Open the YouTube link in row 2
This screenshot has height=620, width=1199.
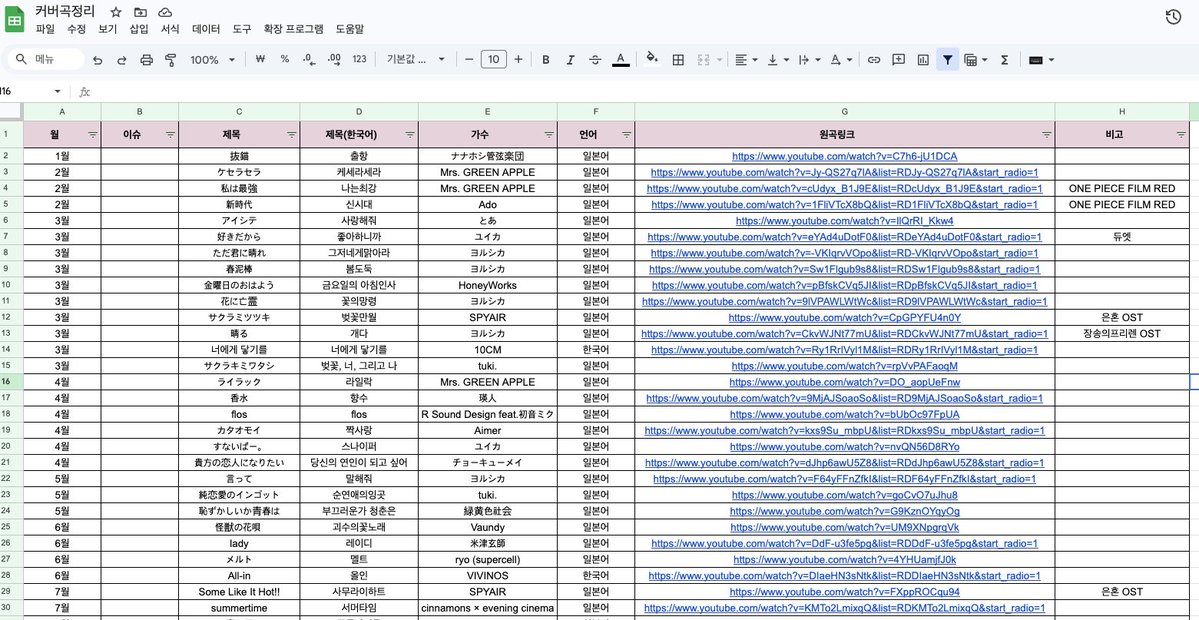coord(843,155)
